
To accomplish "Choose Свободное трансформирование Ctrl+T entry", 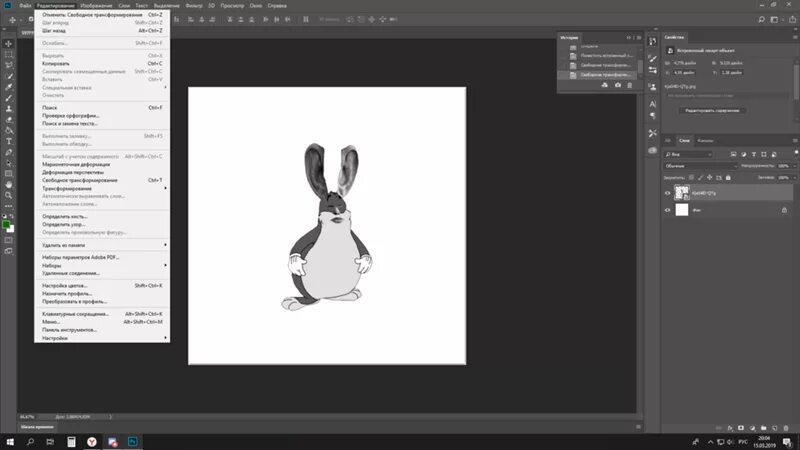I will click(x=102, y=180).
